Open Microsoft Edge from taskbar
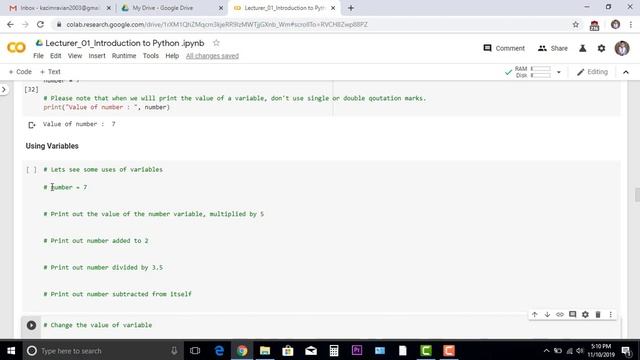The height and width of the screenshot is (360, 640). click(x=219, y=351)
